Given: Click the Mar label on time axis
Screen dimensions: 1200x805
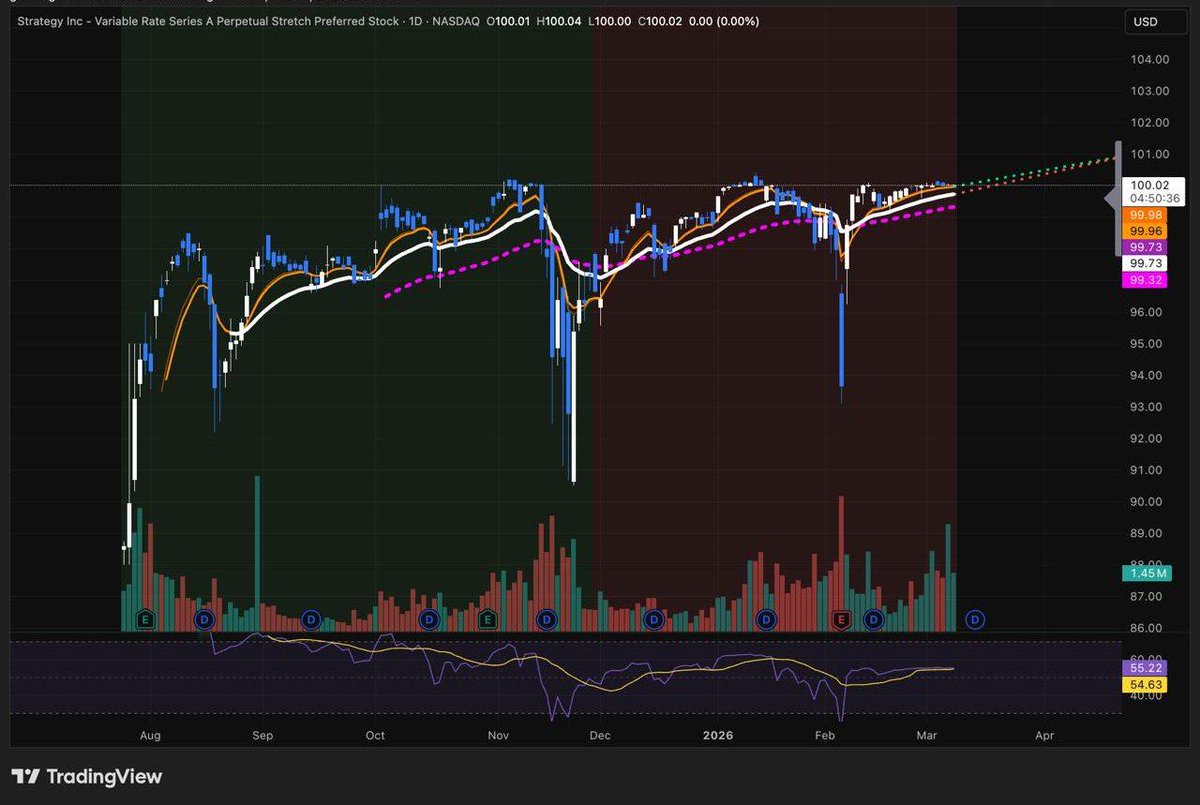Looking at the screenshot, I should 929,735.
